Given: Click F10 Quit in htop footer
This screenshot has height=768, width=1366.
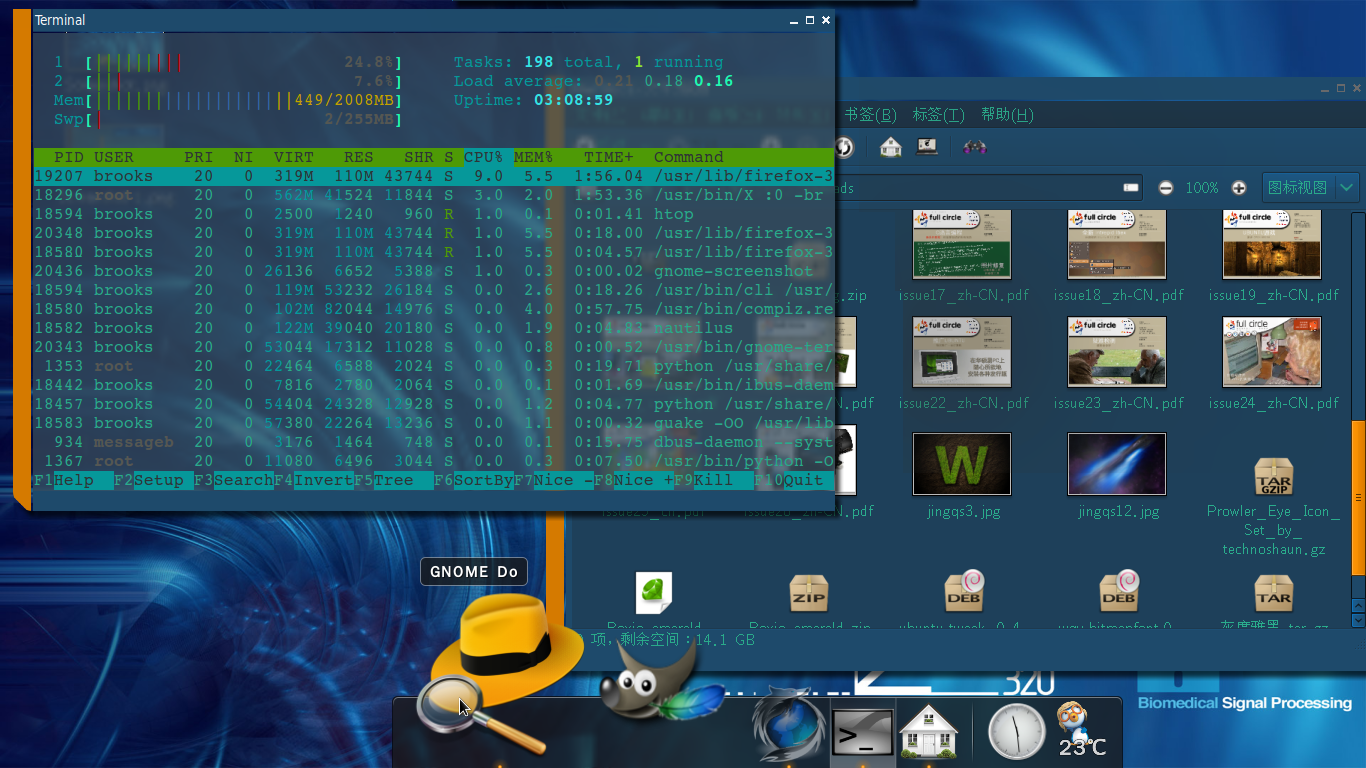Looking at the screenshot, I should 794,480.
